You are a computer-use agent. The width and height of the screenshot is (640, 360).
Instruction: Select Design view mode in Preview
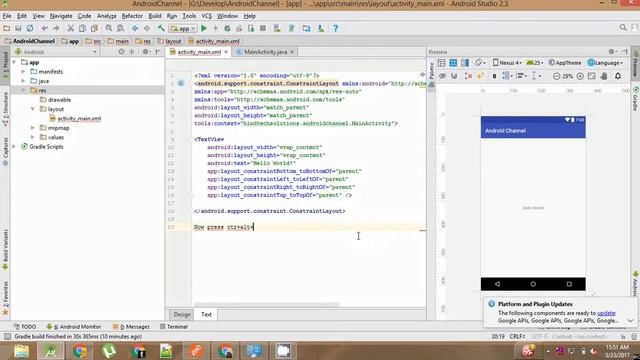tap(441, 63)
